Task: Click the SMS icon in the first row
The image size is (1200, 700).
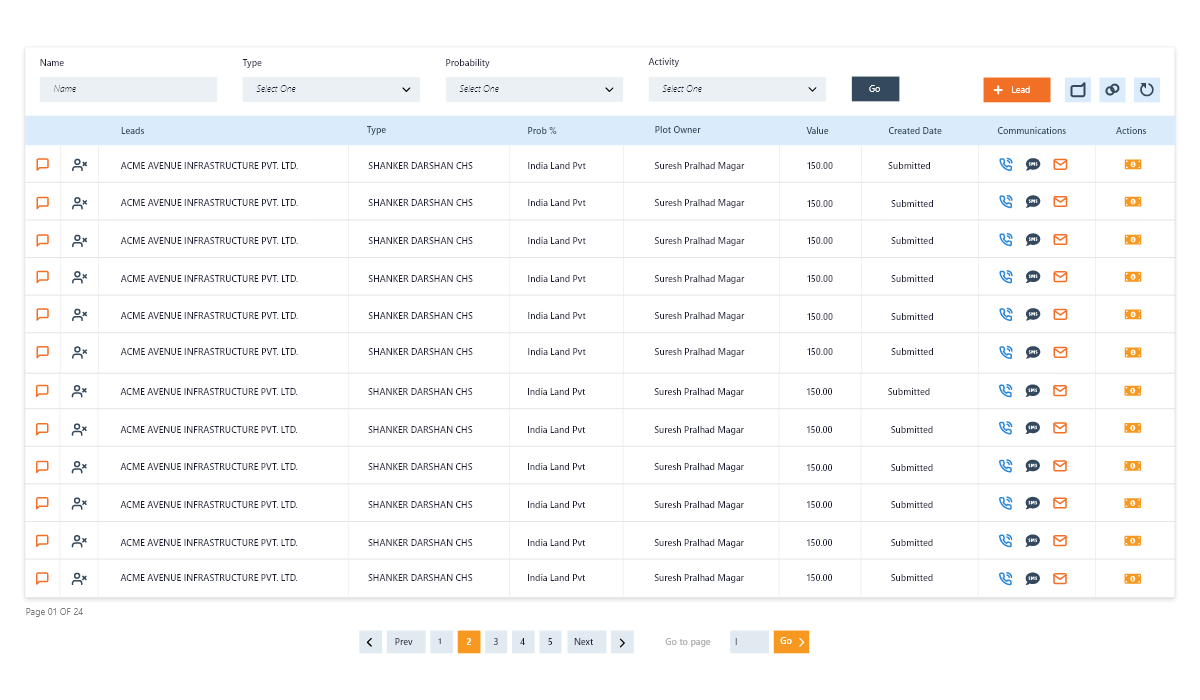Action: [1033, 164]
